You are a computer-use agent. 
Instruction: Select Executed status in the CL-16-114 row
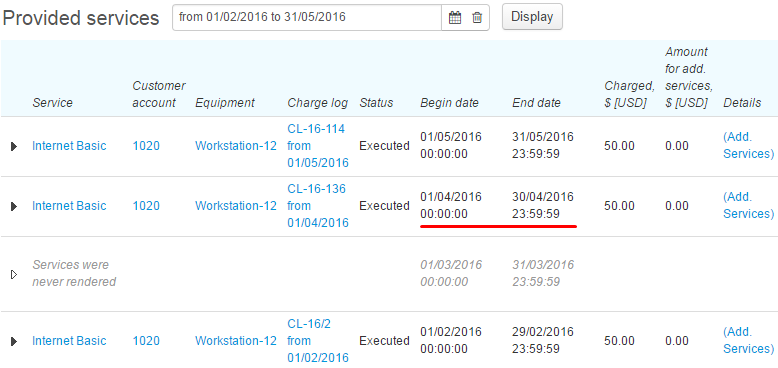pos(385,146)
